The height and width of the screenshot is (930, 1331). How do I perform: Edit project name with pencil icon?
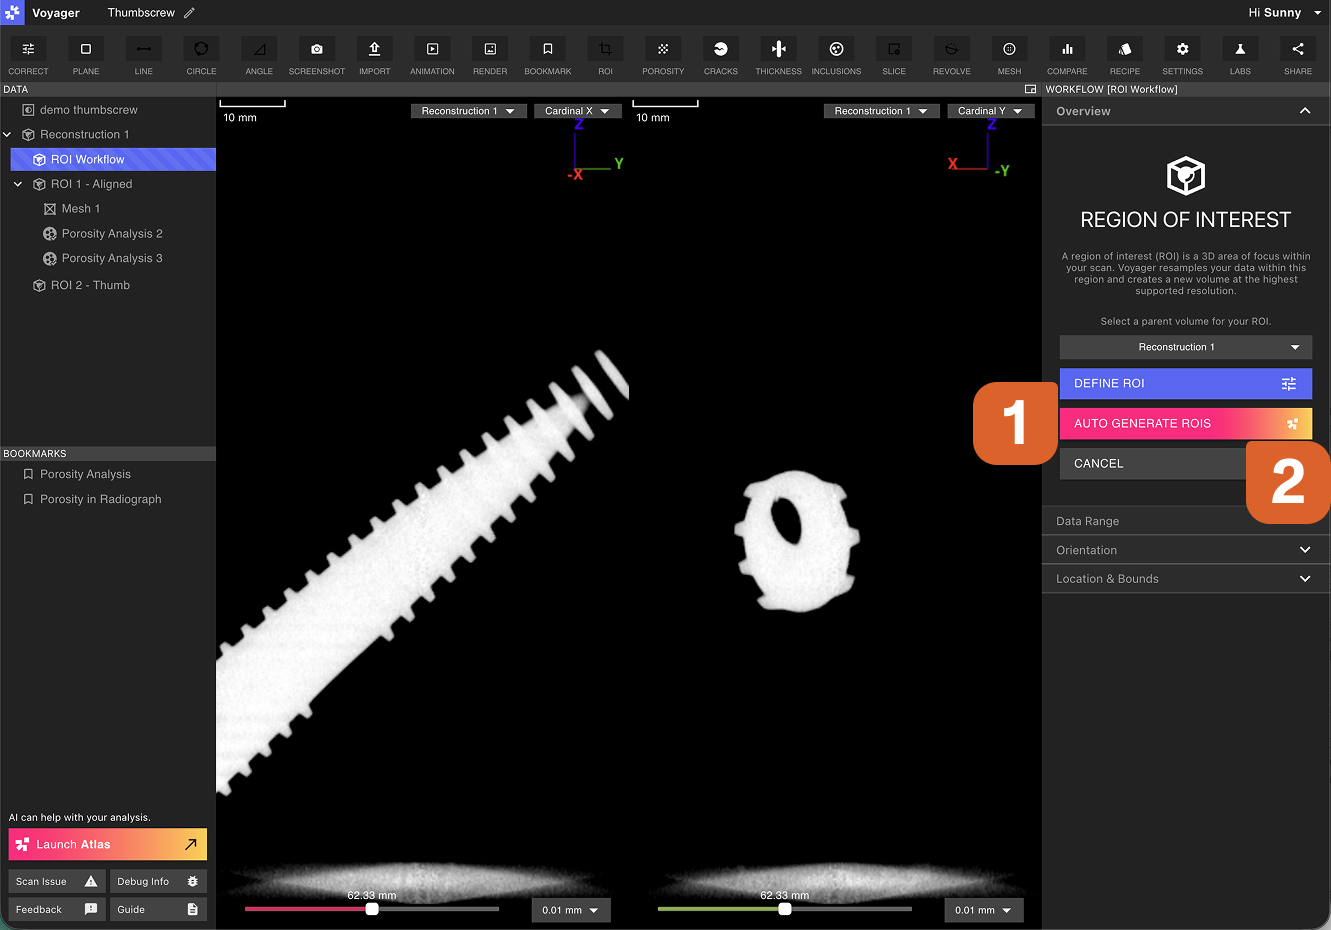[189, 13]
